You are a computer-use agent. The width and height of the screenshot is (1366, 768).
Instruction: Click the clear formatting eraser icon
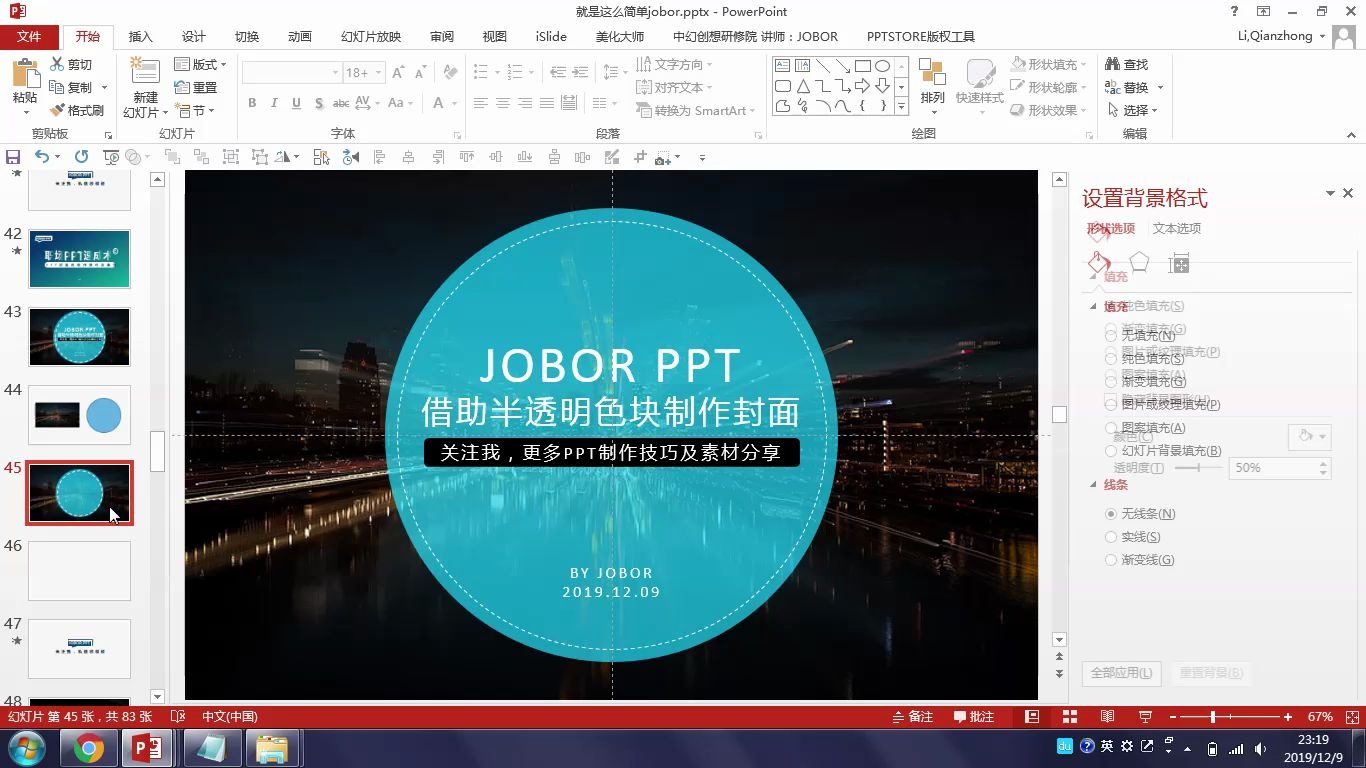pyautogui.click(x=450, y=73)
